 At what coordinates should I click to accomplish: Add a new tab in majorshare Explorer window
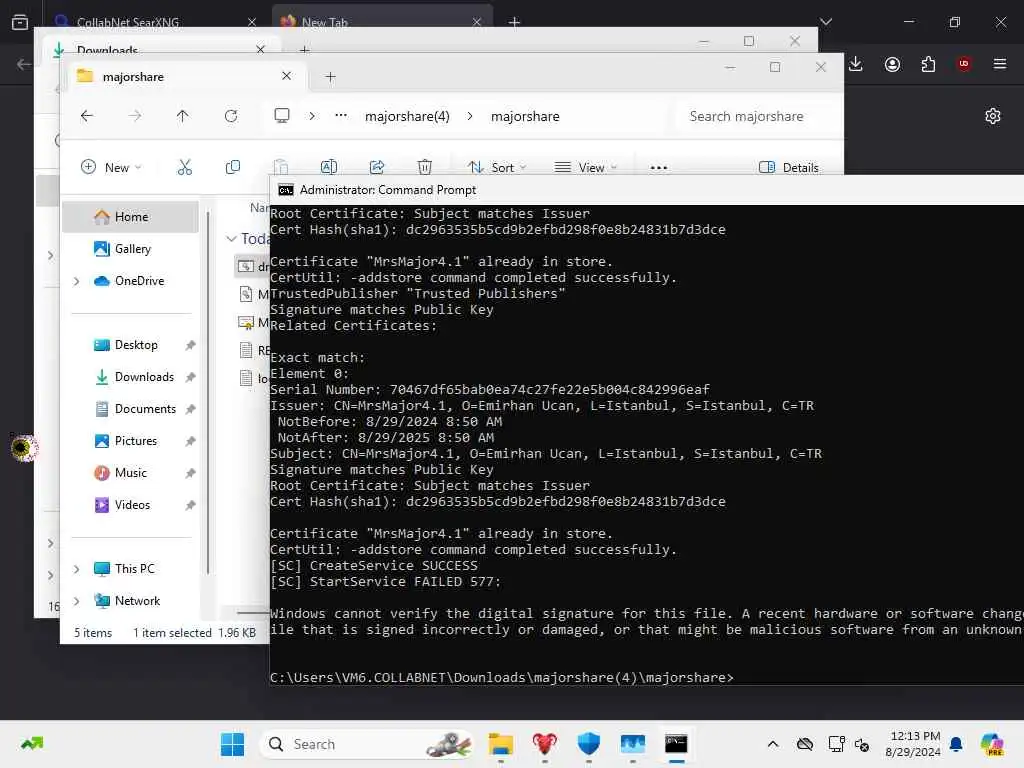[x=330, y=76]
